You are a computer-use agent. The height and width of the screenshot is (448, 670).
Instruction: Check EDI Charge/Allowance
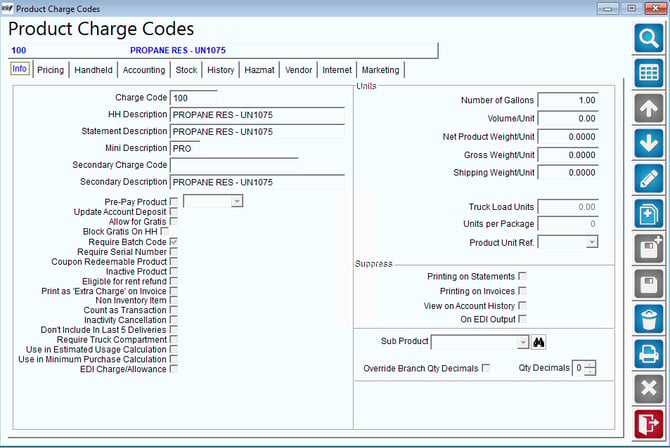(x=174, y=368)
